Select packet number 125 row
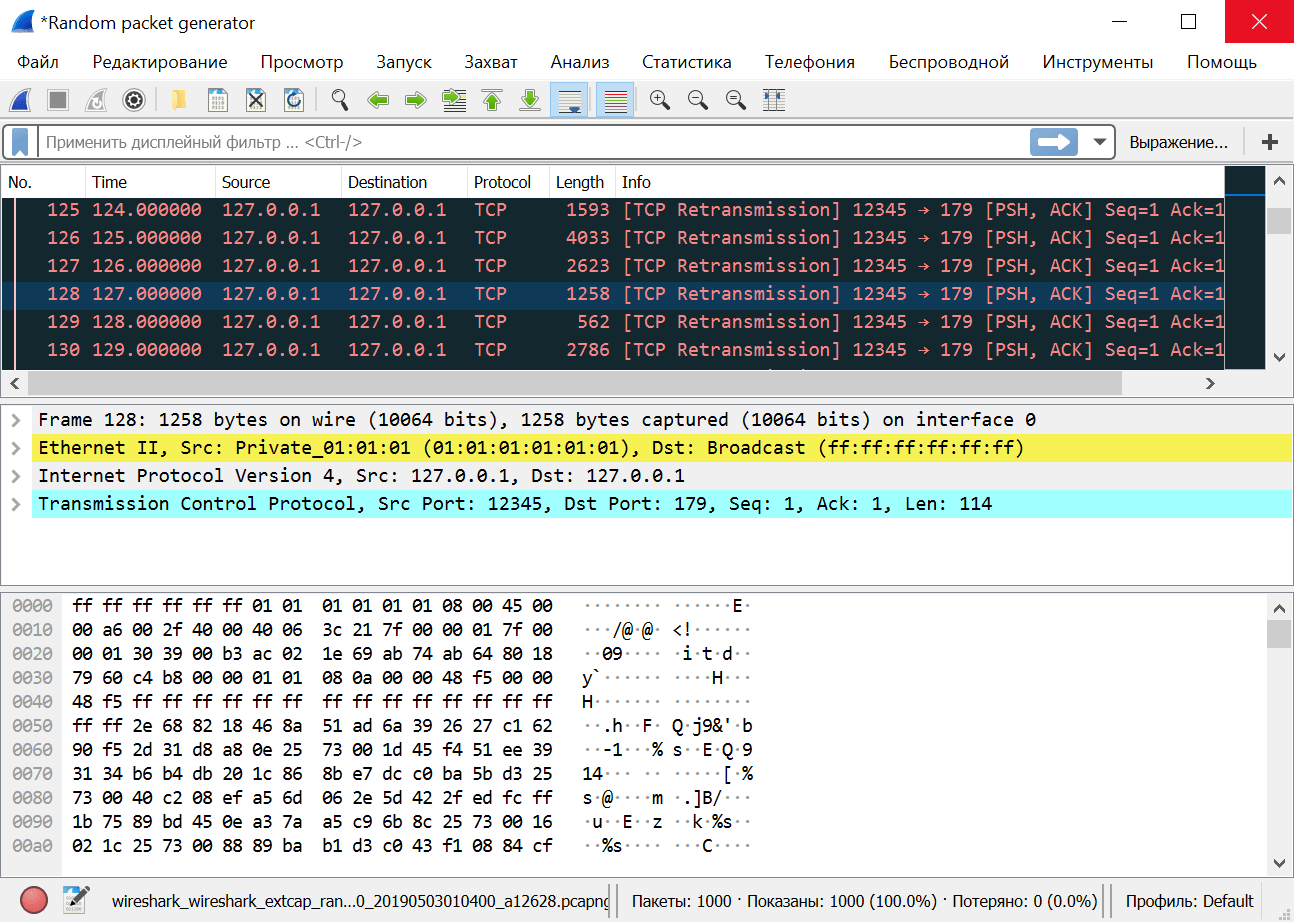1294x922 pixels. point(613,210)
